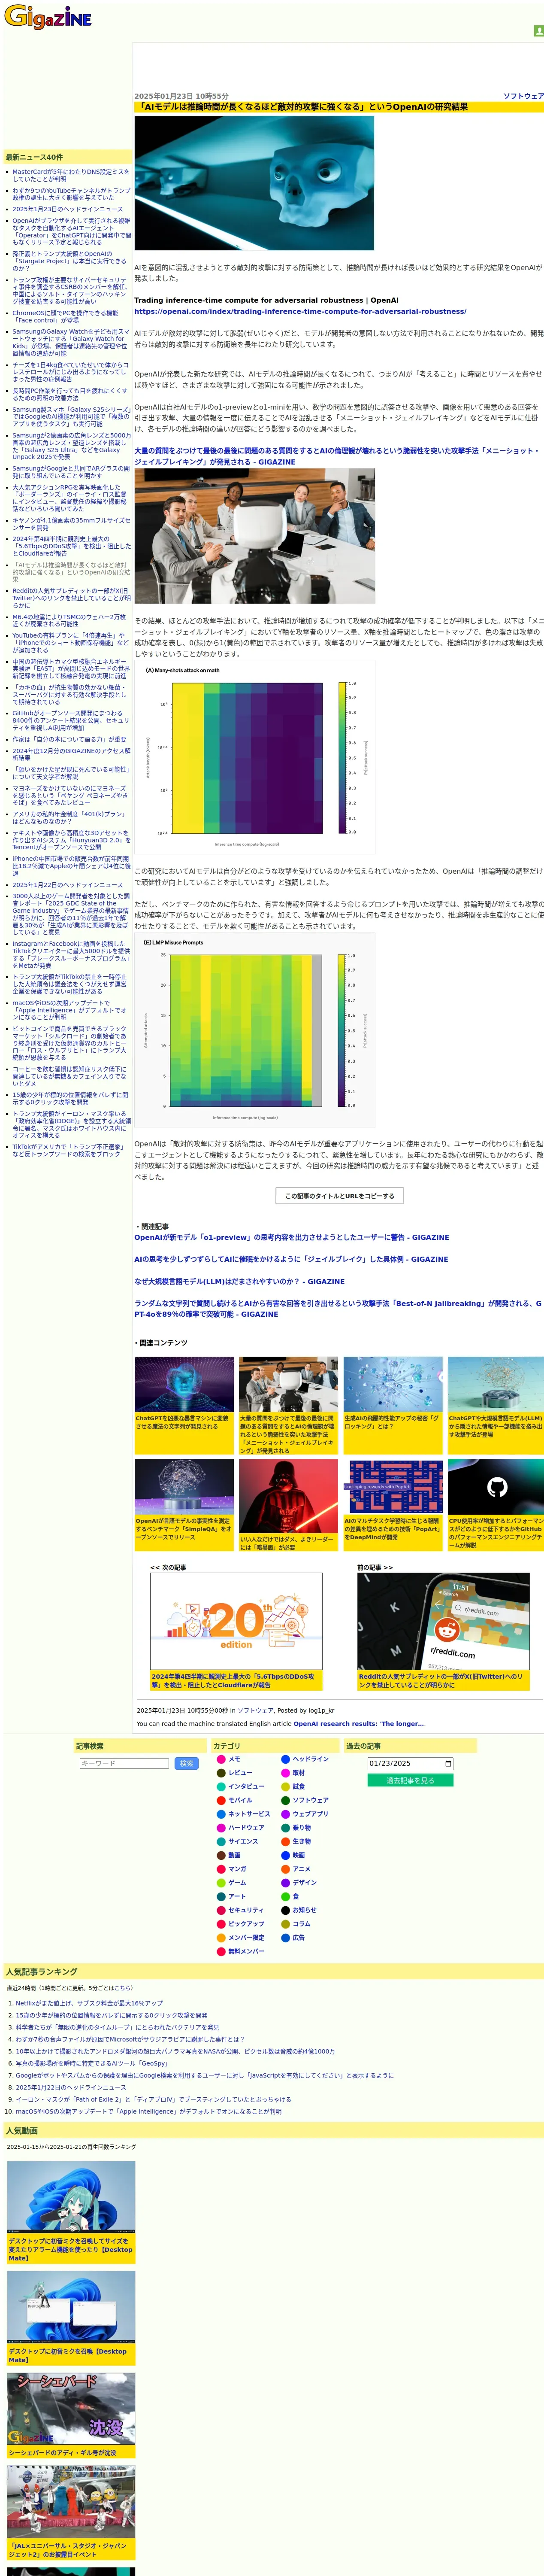
Task: Click the green user icon at top right
Action: coord(539,31)
